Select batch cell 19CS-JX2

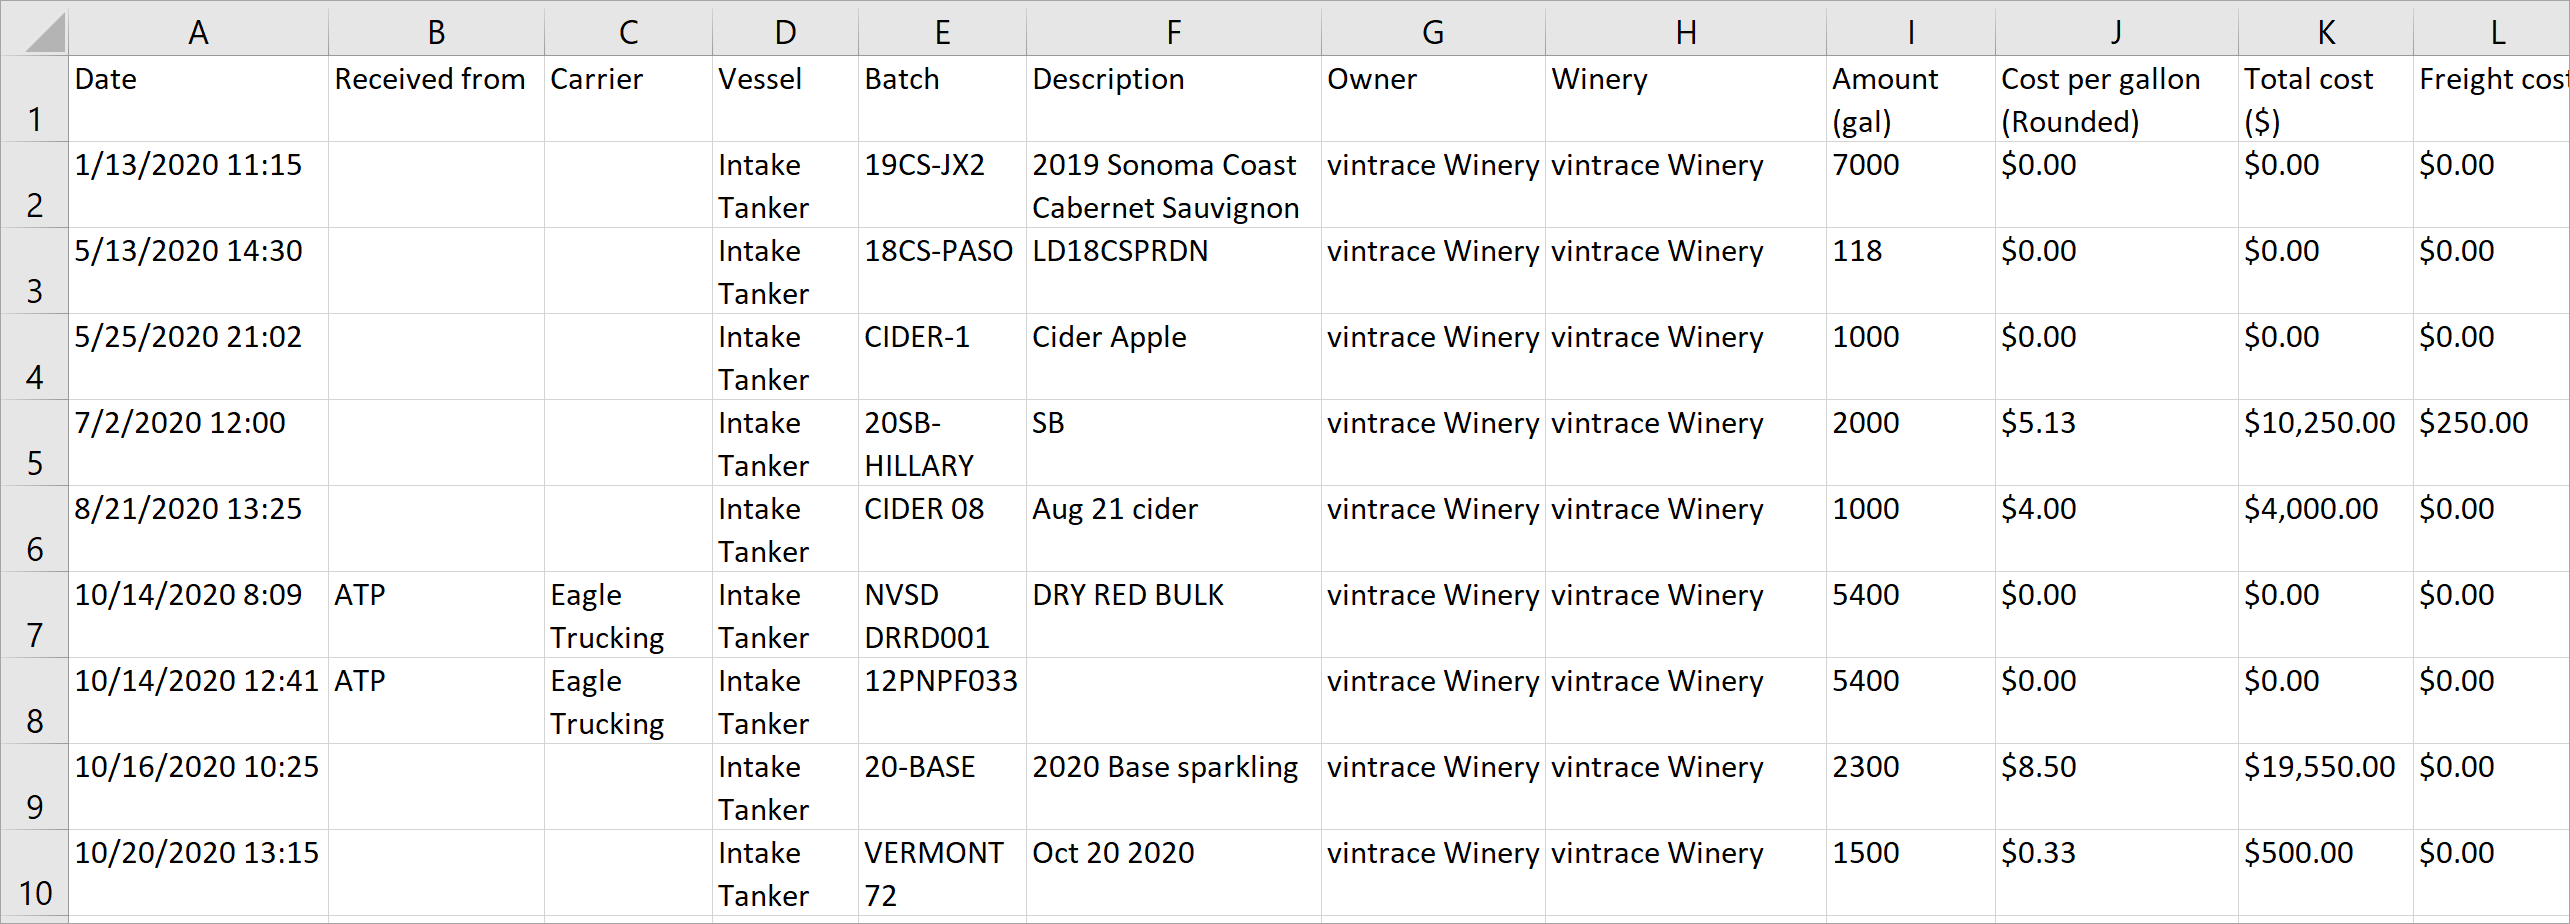pos(942,185)
